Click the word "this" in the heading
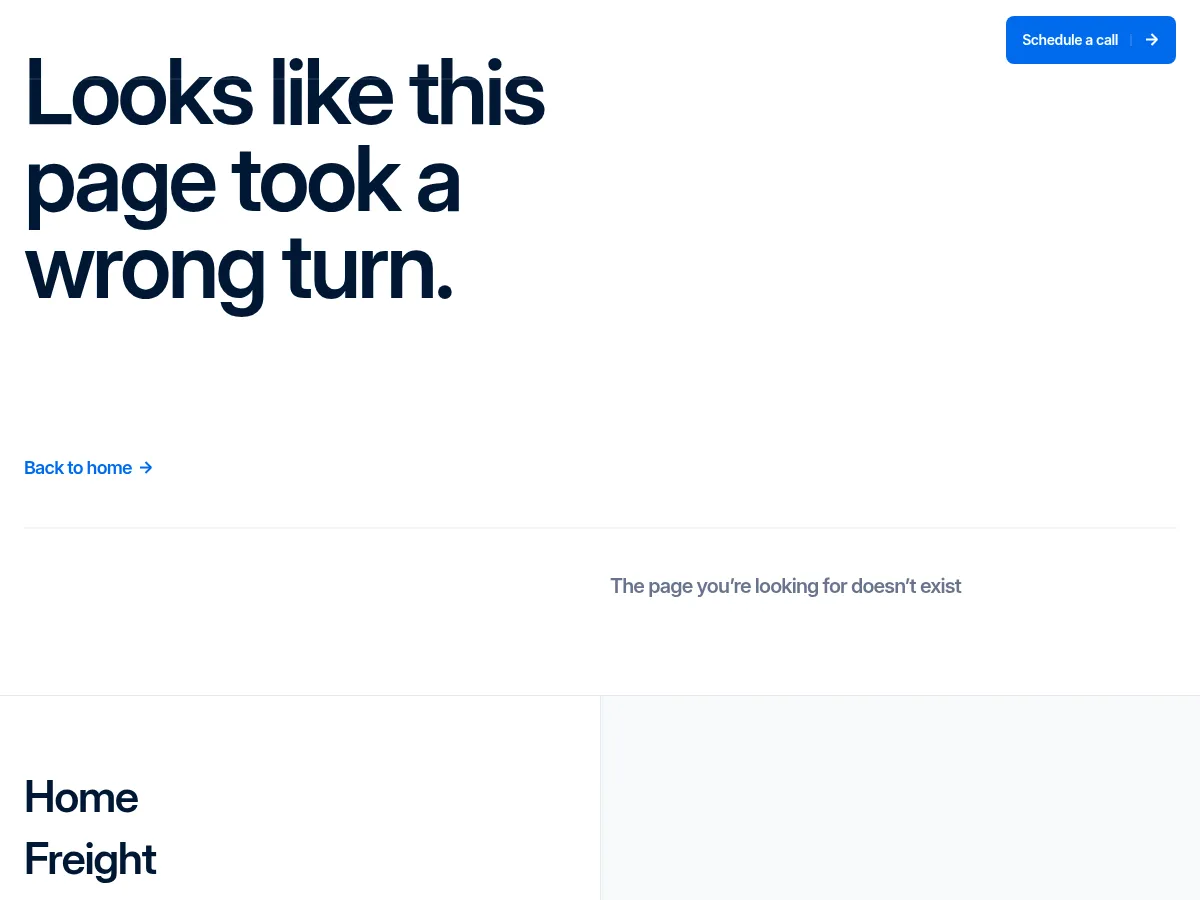This screenshot has height=900, width=1200. click(477, 95)
